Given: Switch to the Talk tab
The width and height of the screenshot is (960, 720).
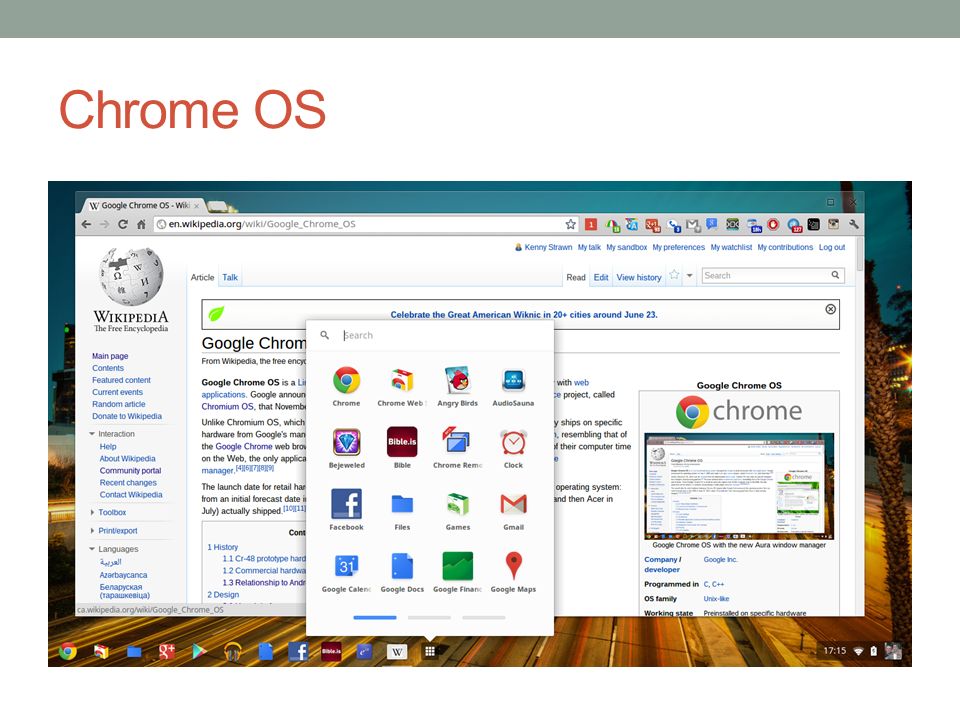Looking at the screenshot, I should click(x=230, y=277).
